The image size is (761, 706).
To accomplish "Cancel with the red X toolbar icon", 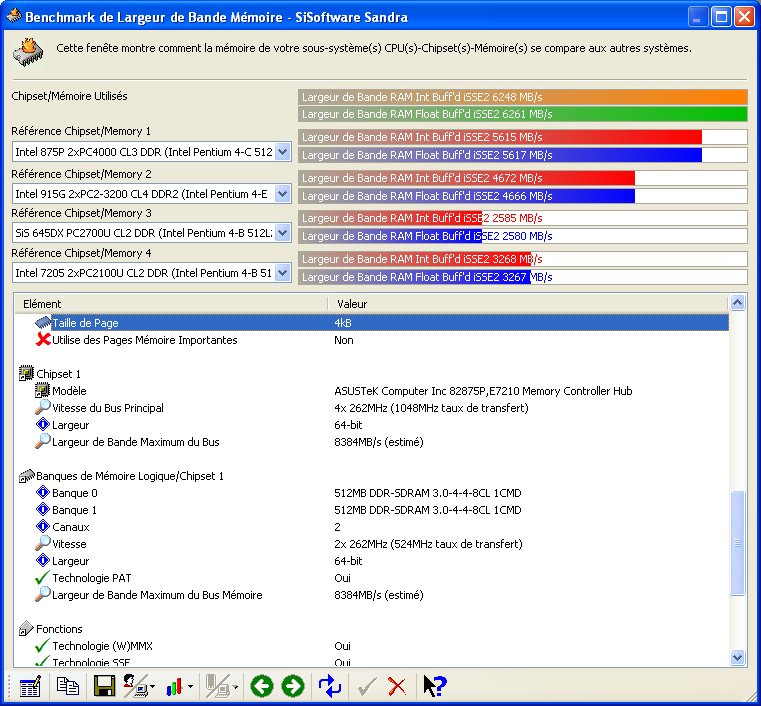I will [397, 687].
